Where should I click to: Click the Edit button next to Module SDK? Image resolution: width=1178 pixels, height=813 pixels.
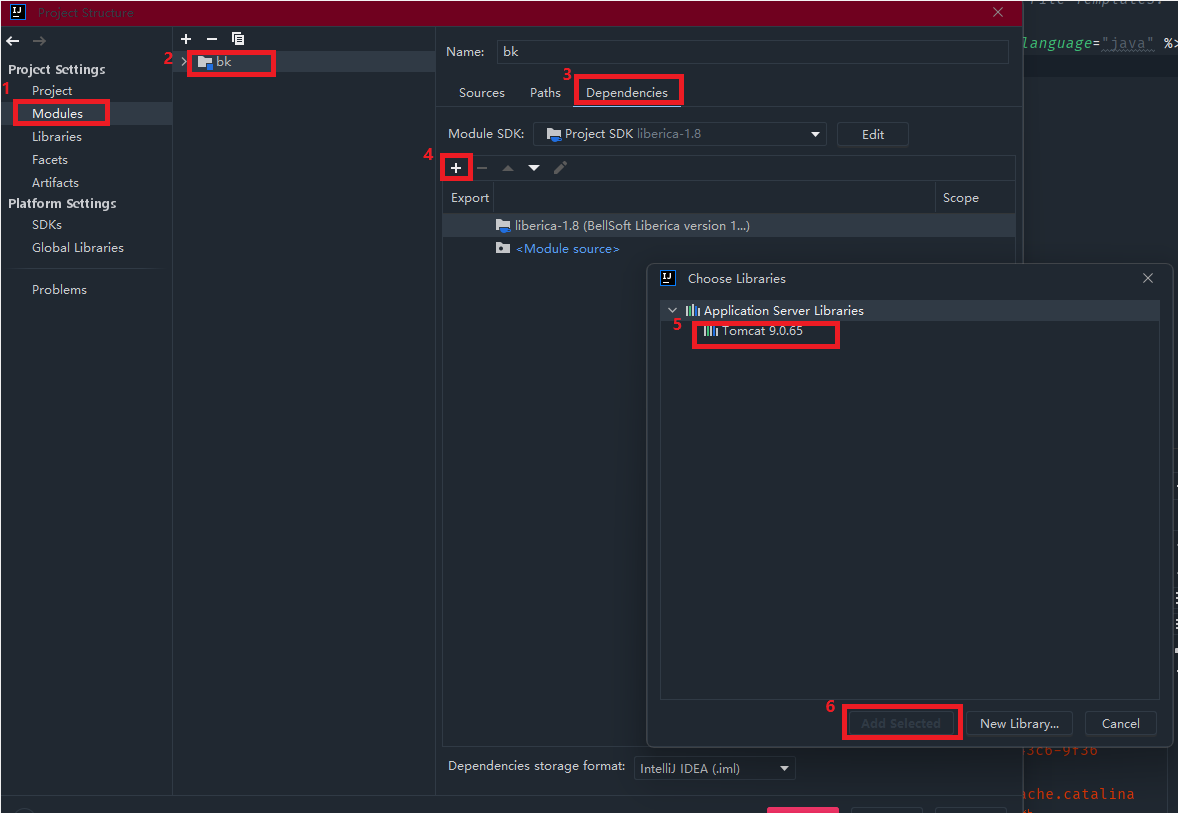click(x=873, y=134)
